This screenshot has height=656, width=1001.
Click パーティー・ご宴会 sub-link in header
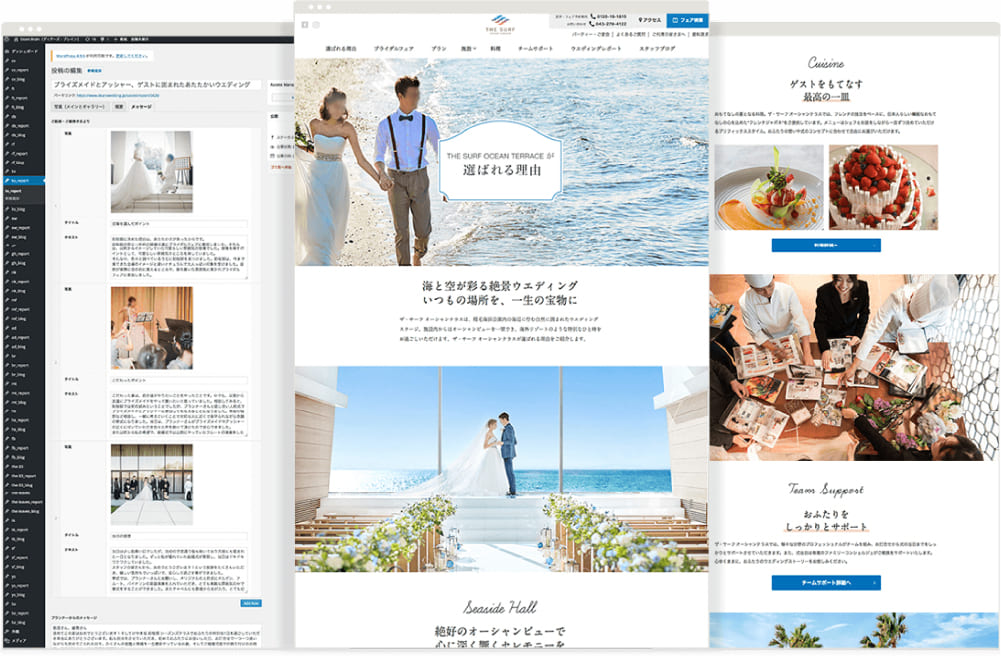click(591, 34)
